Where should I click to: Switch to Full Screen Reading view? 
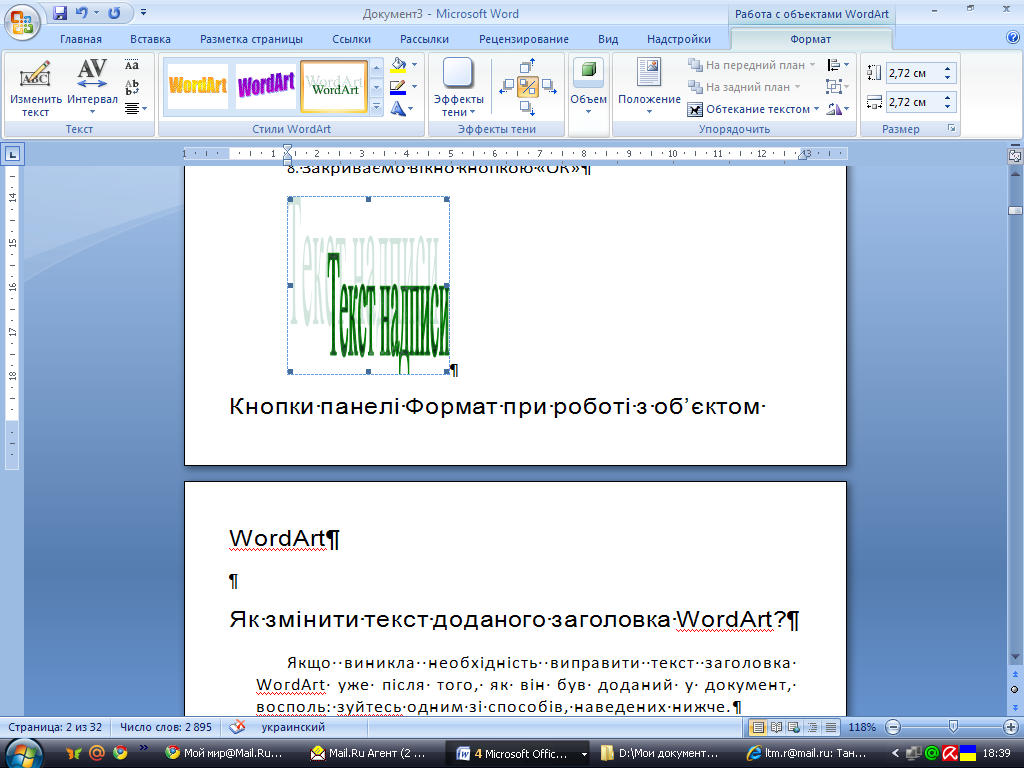click(x=776, y=727)
